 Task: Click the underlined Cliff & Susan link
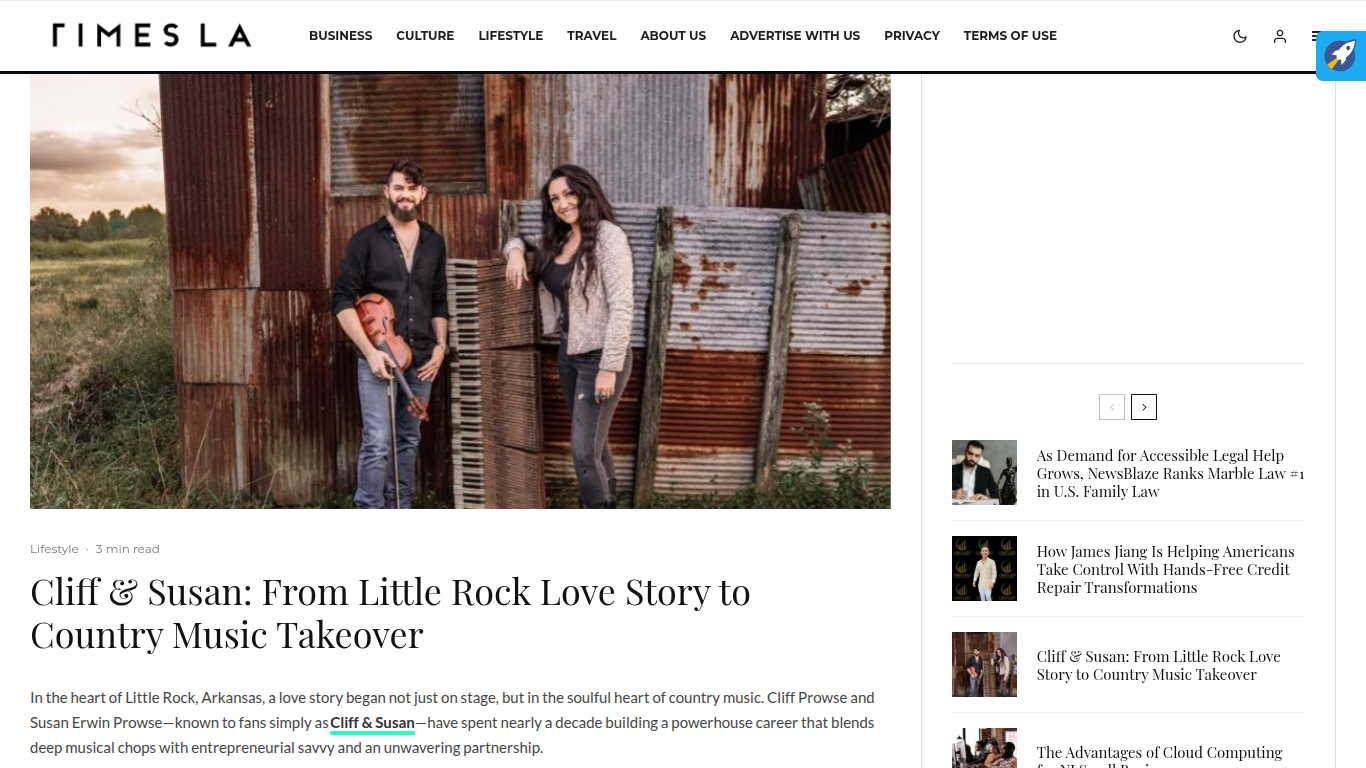tap(372, 723)
